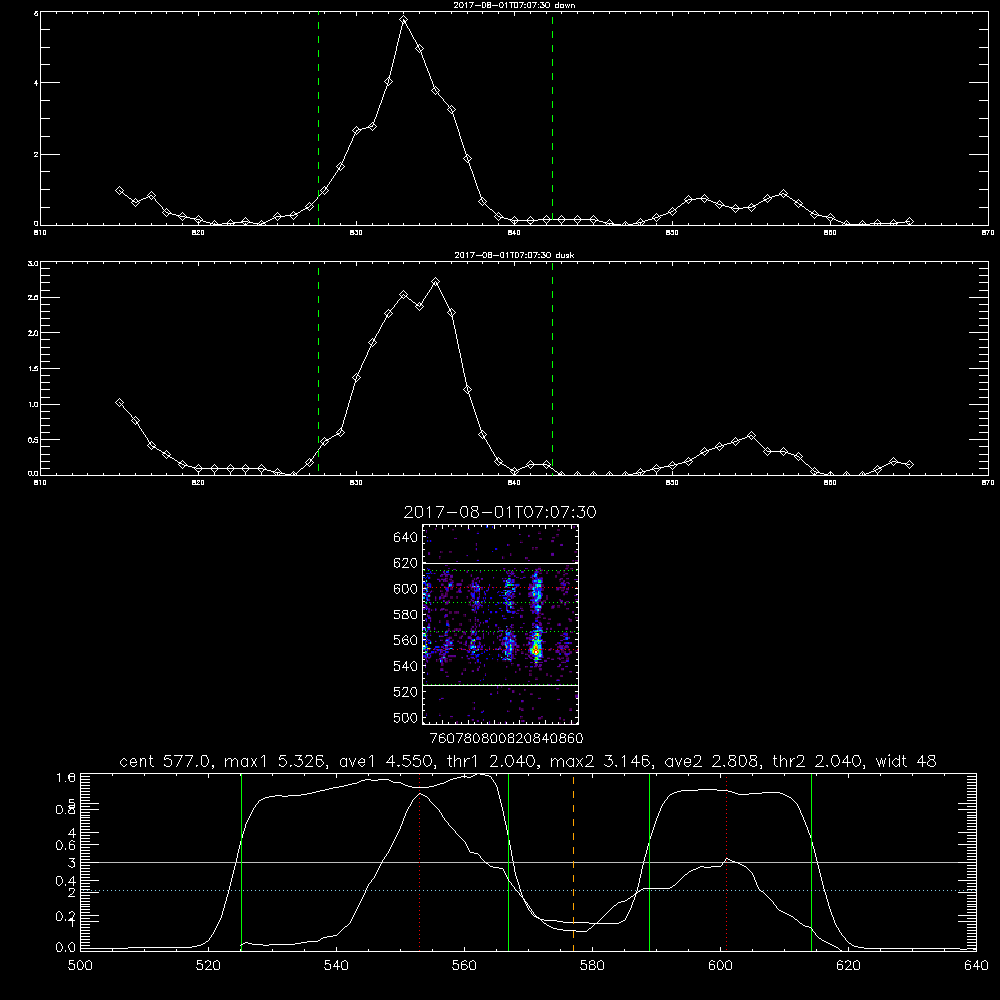Select the red dotted peak line near 553
Viewport: 1000px width, 1000px height.
tap(420, 862)
